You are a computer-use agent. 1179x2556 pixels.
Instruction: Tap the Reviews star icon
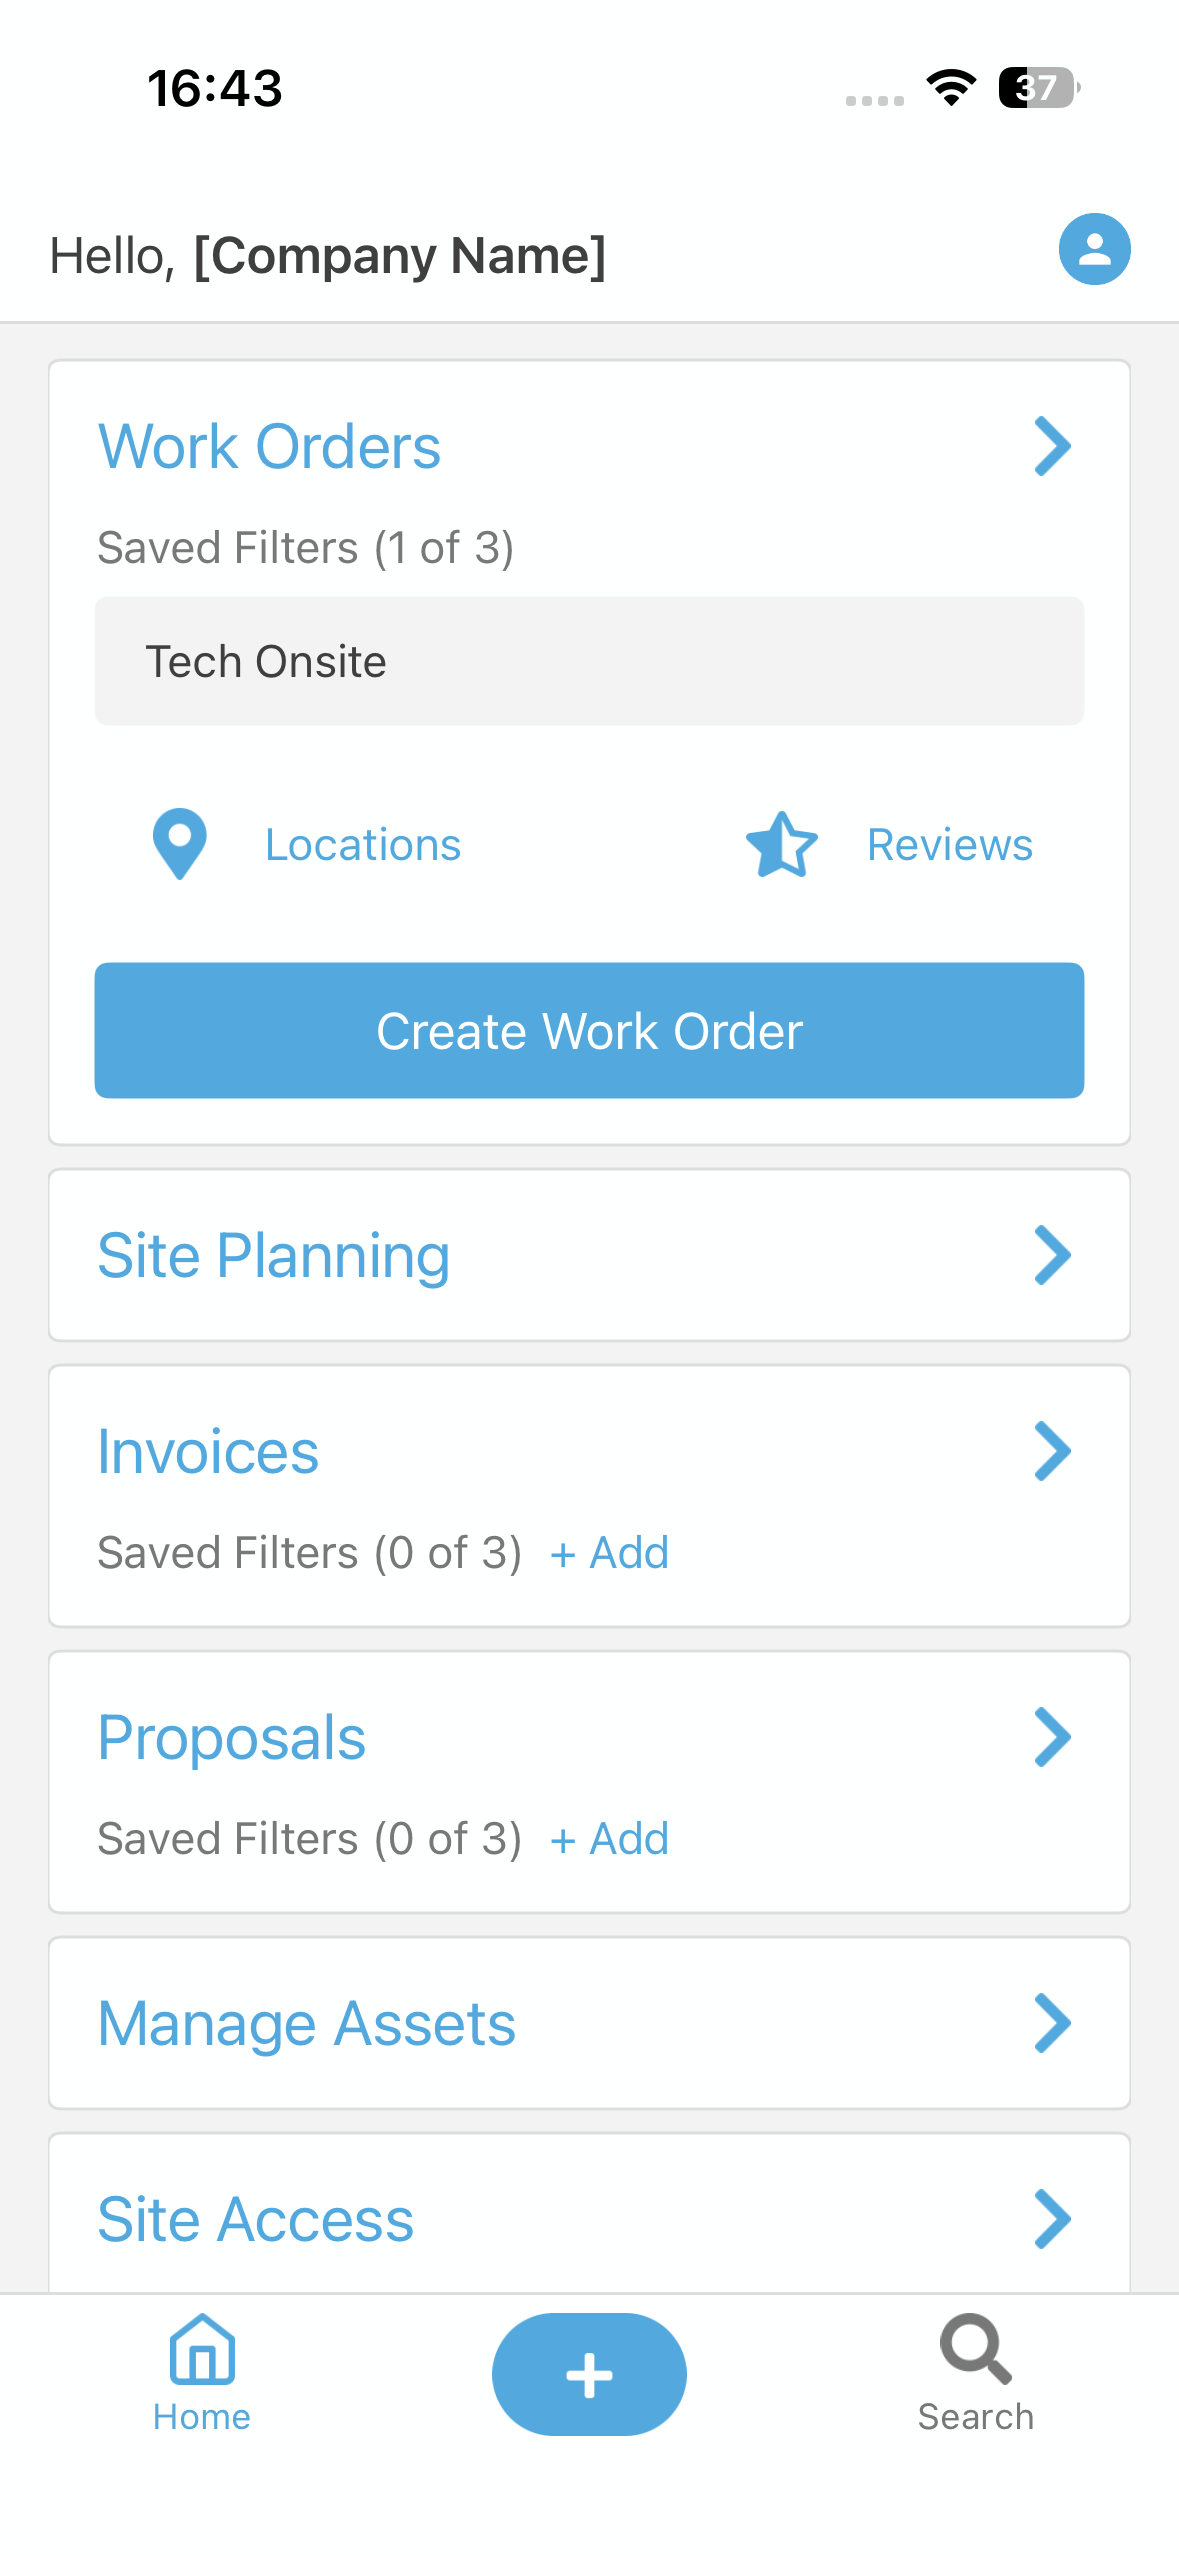pos(781,844)
